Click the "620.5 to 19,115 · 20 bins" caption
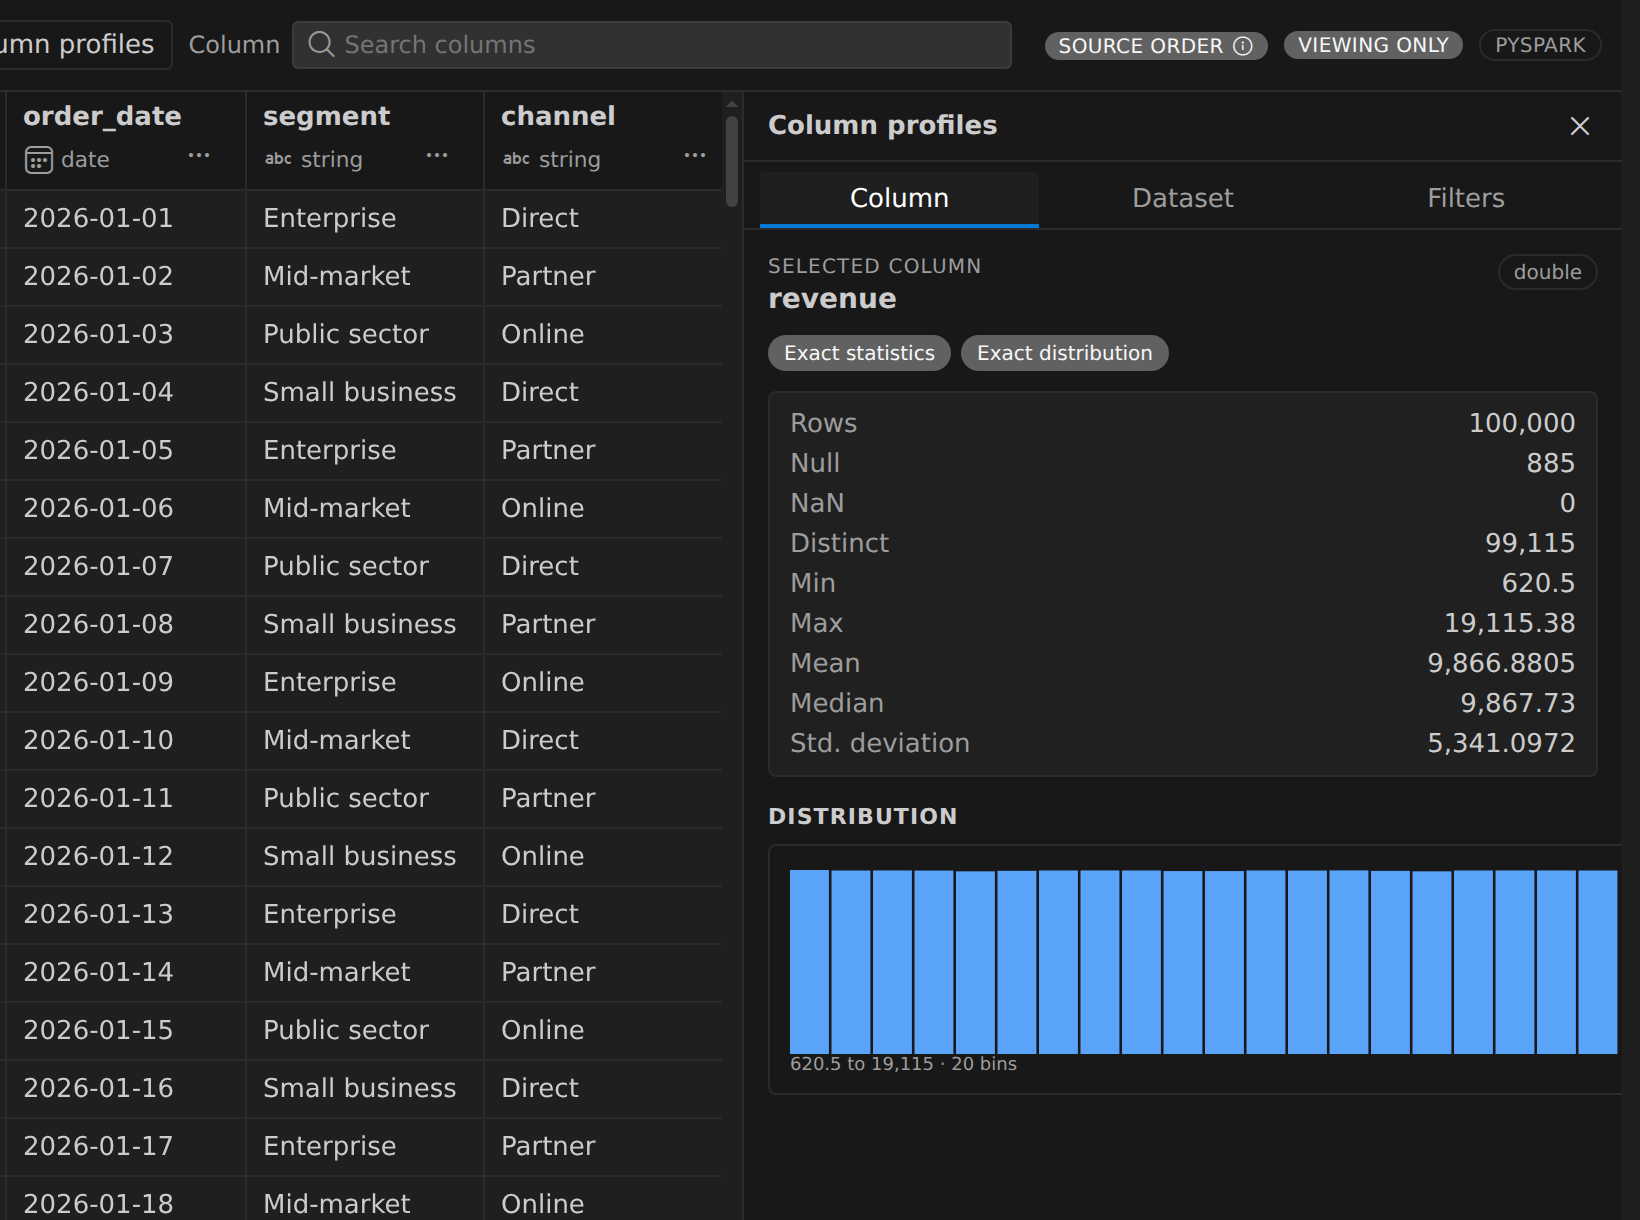This screenshot has width=1640, height=1220. (903, 1064)
